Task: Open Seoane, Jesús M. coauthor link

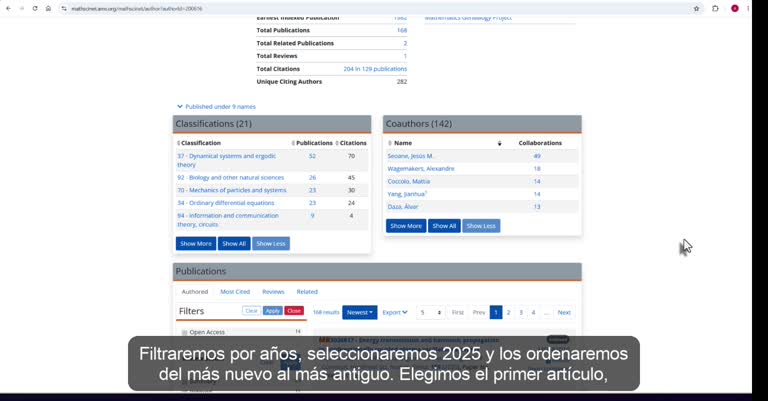Action: point(410,156)
